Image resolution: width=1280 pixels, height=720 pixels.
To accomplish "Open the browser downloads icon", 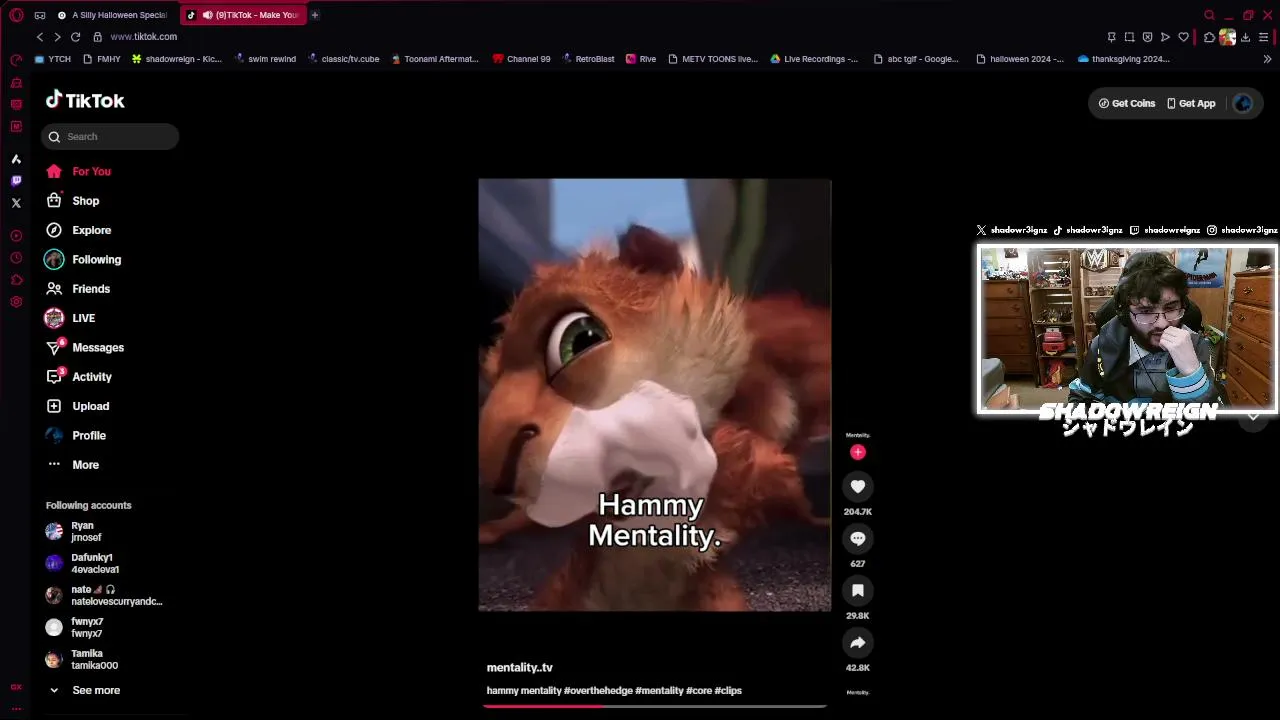I will pyautogui.click(x=1245, y=37).
